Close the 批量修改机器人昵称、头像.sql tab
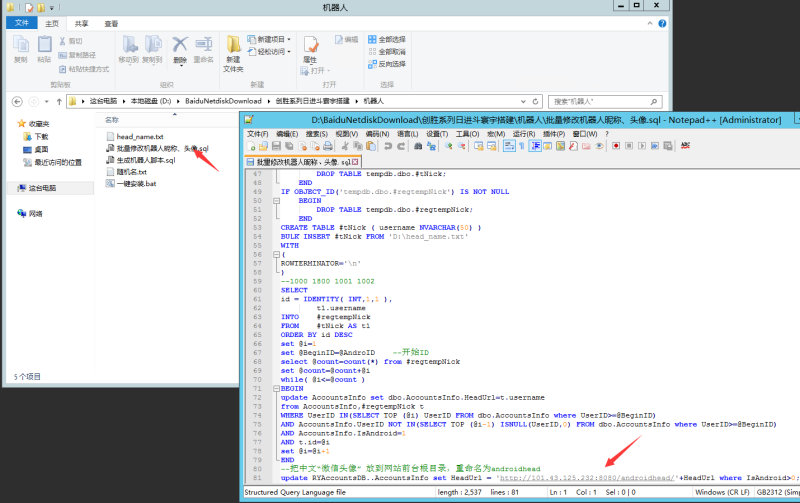The width and height of the screenshot is (800, 503). point(354,162)
